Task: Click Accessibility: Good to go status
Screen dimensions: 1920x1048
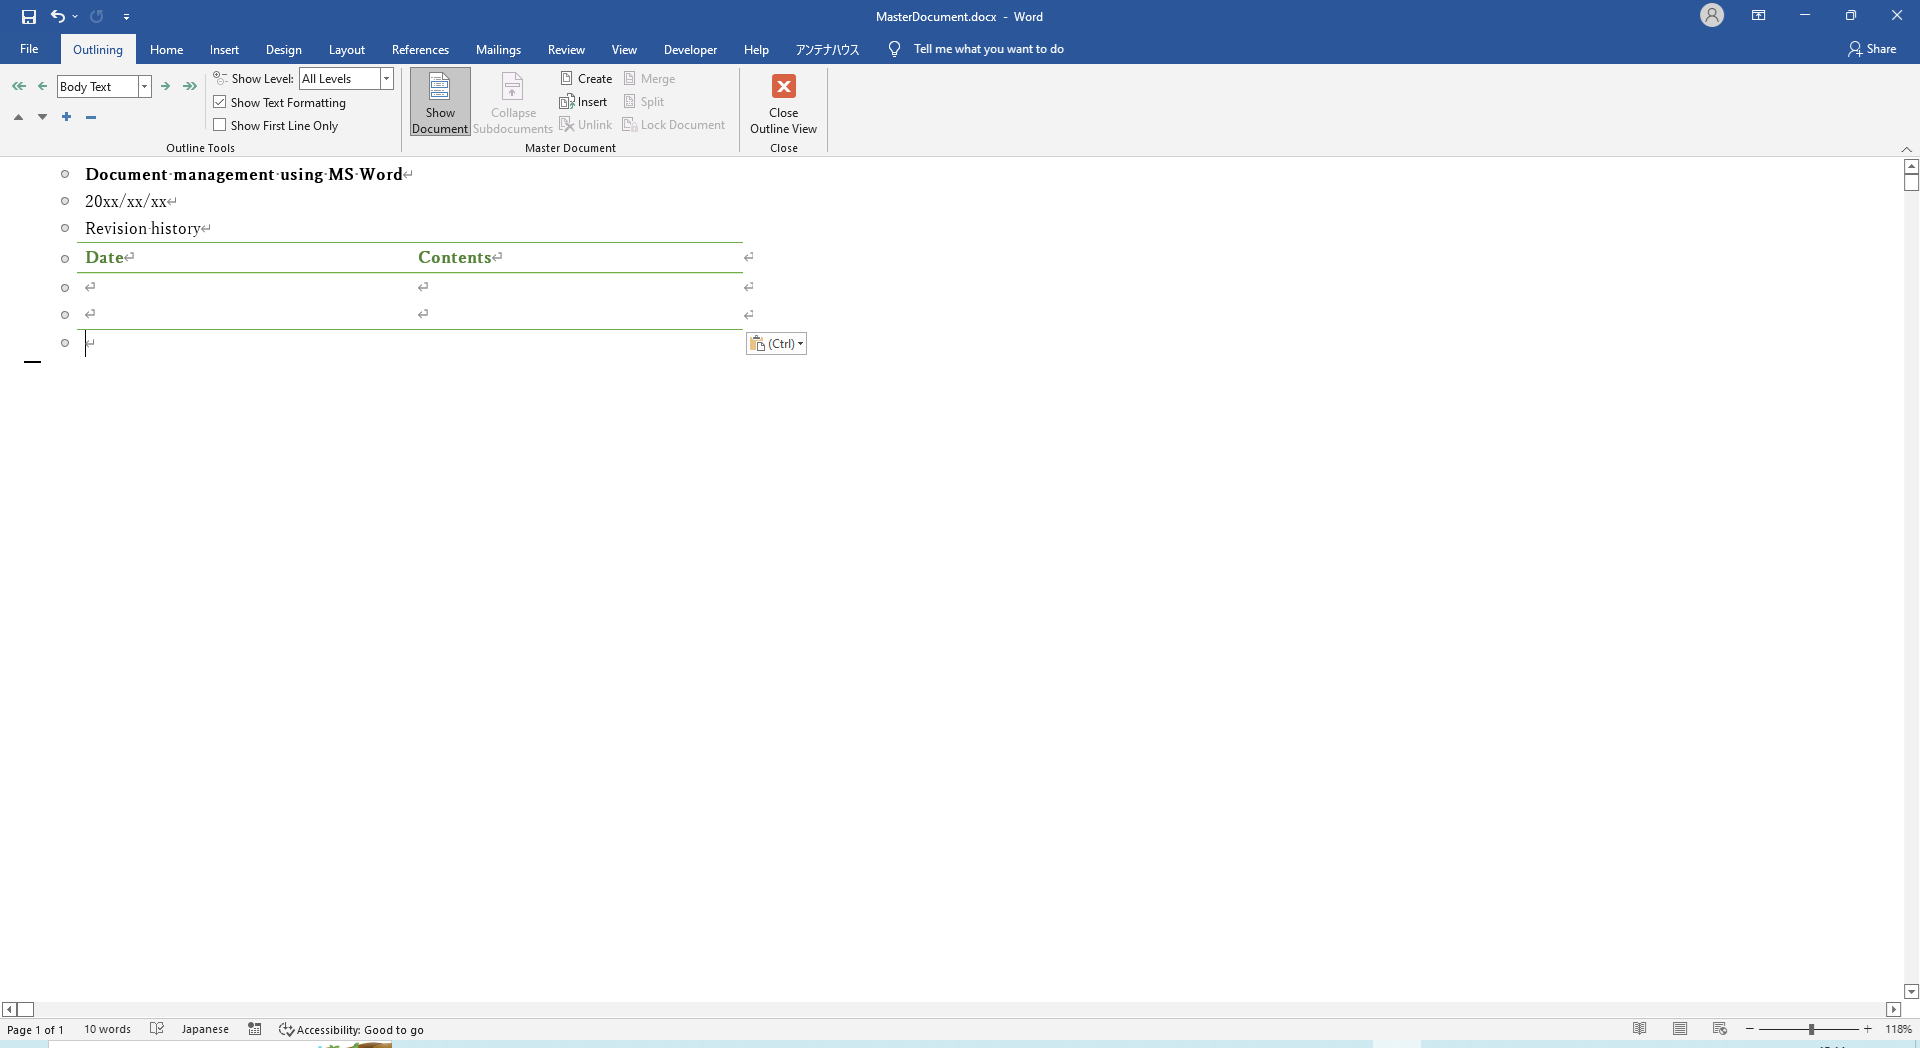Action: pos(351,1030)
